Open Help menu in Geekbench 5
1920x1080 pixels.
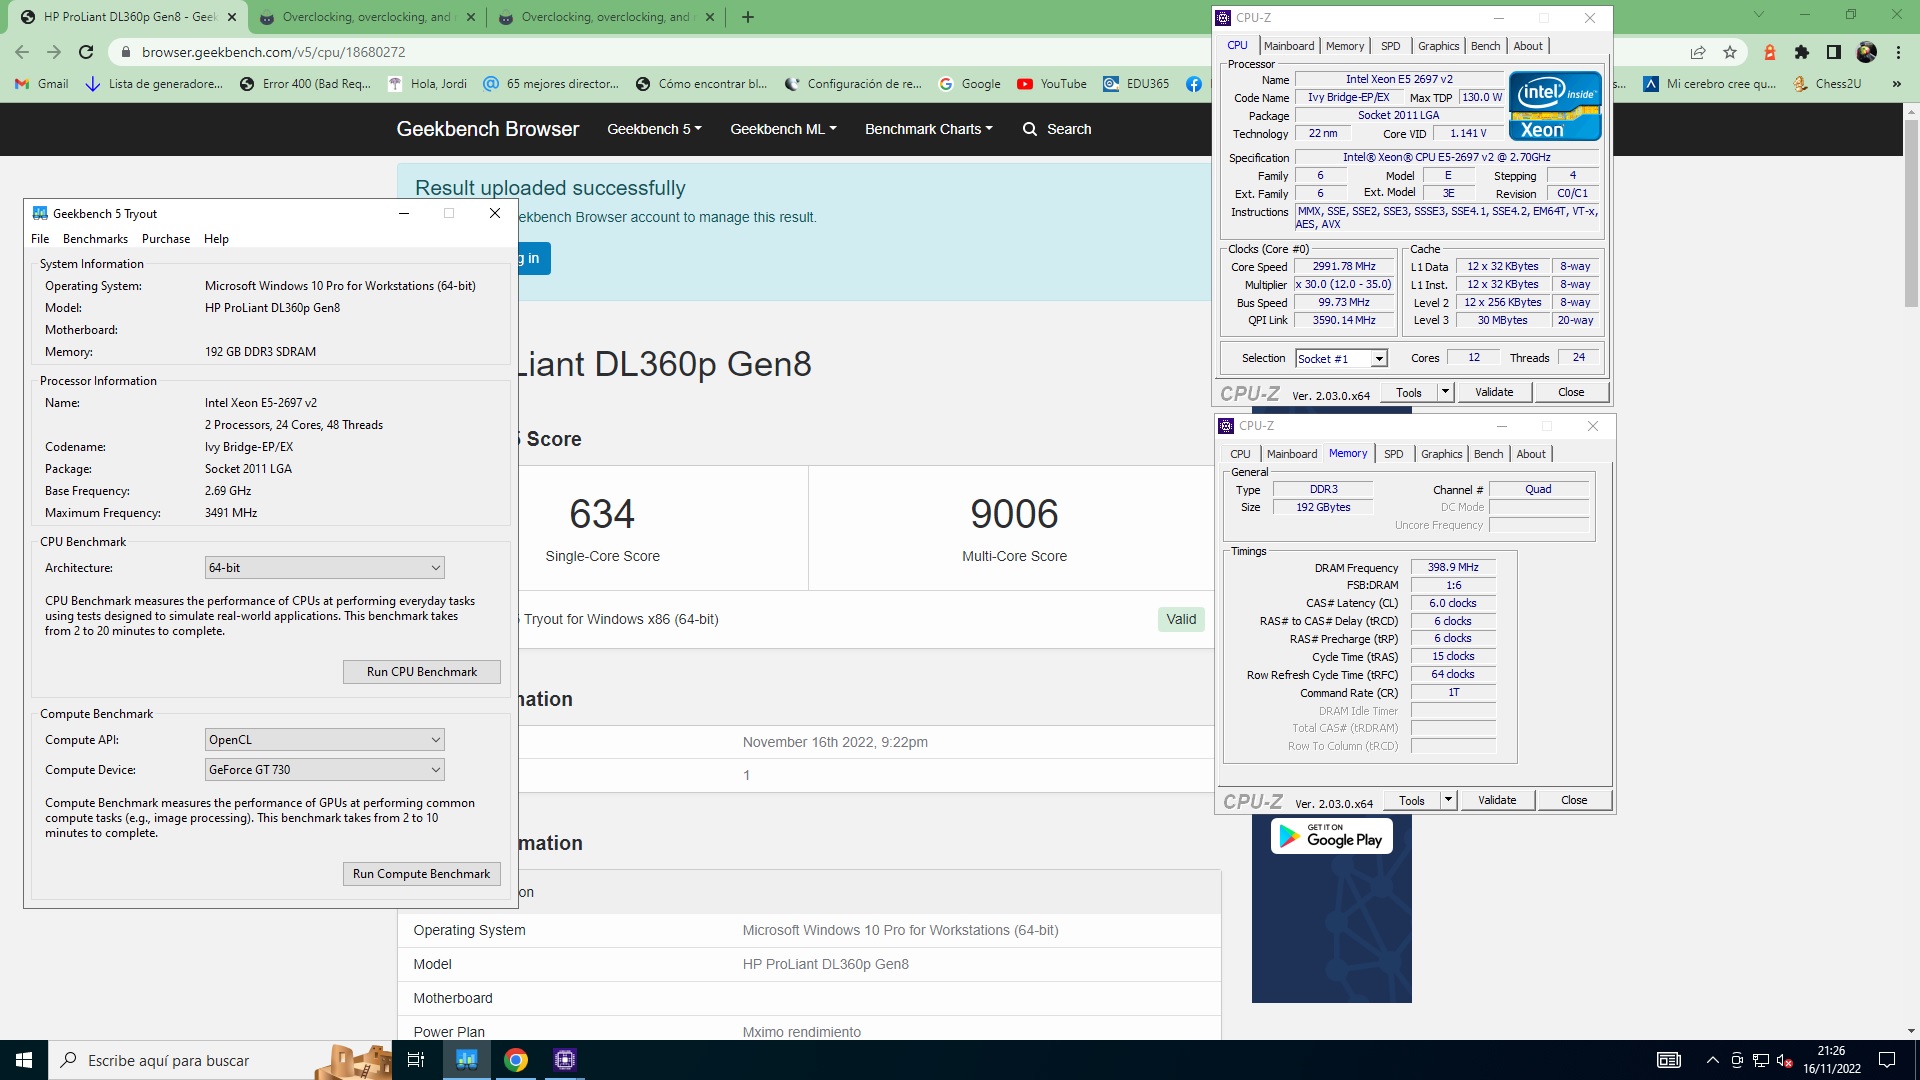pos(216,239)
